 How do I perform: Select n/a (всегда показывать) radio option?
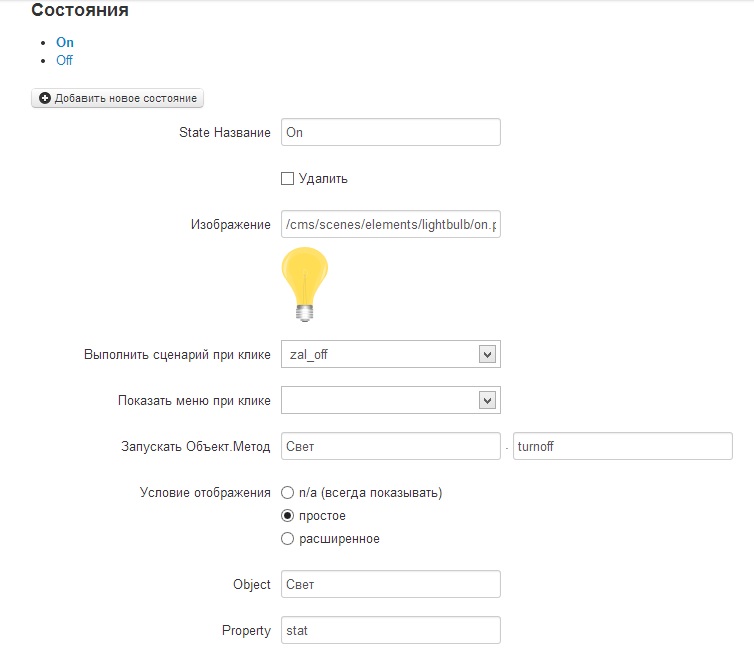(x=288, y=493)
